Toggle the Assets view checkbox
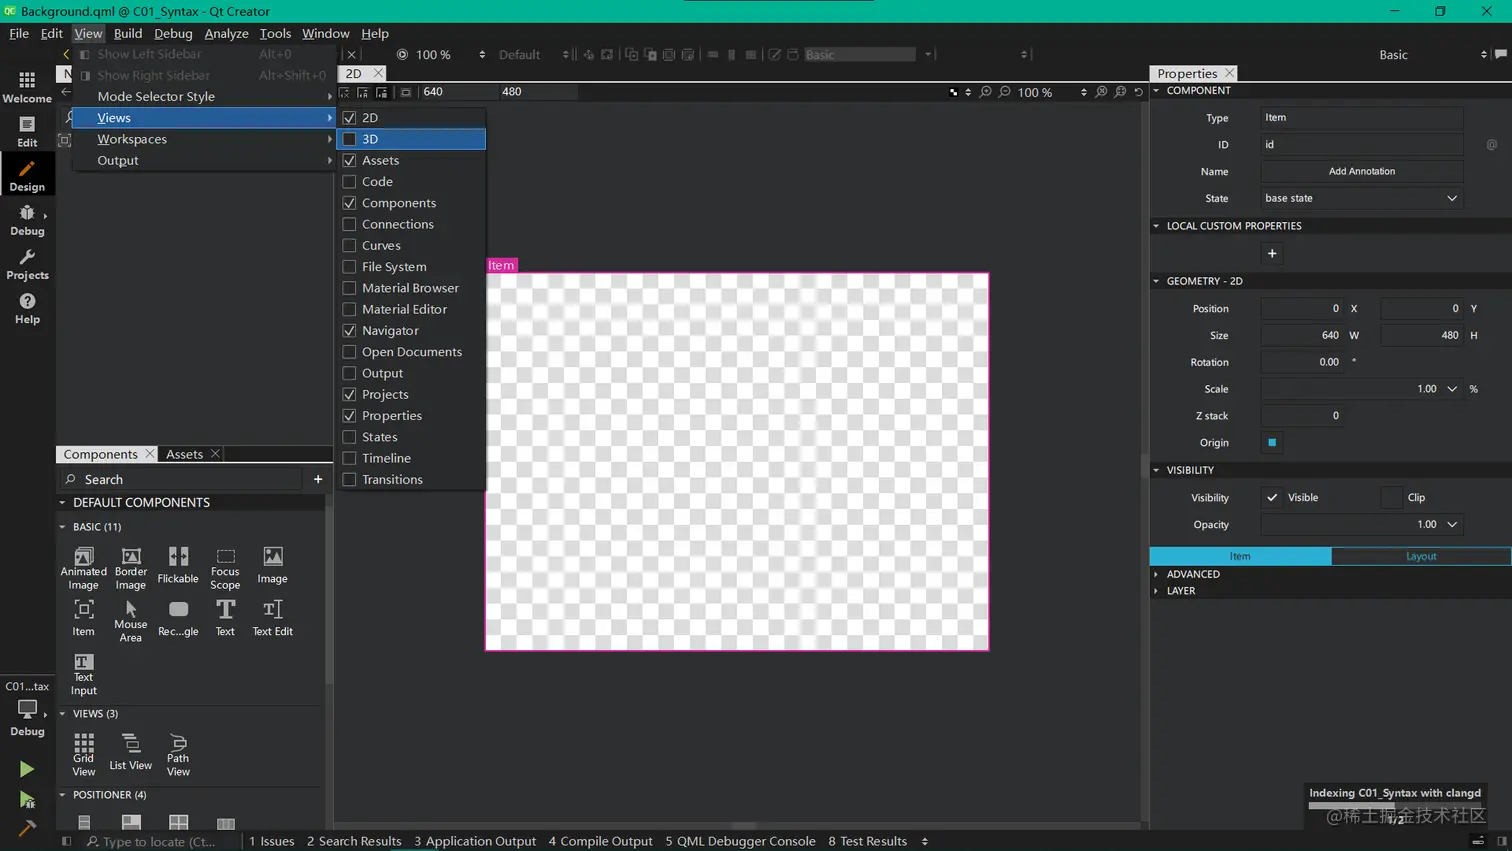This screenshot has width=1512, height=851. (x=349, y=160)
